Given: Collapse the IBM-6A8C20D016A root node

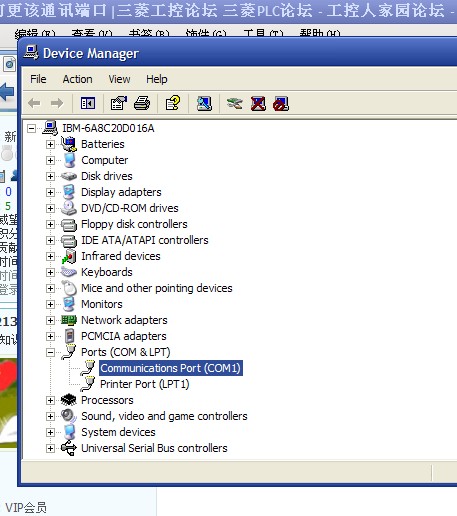Looking at the screenshot, I should coord(31,128).
